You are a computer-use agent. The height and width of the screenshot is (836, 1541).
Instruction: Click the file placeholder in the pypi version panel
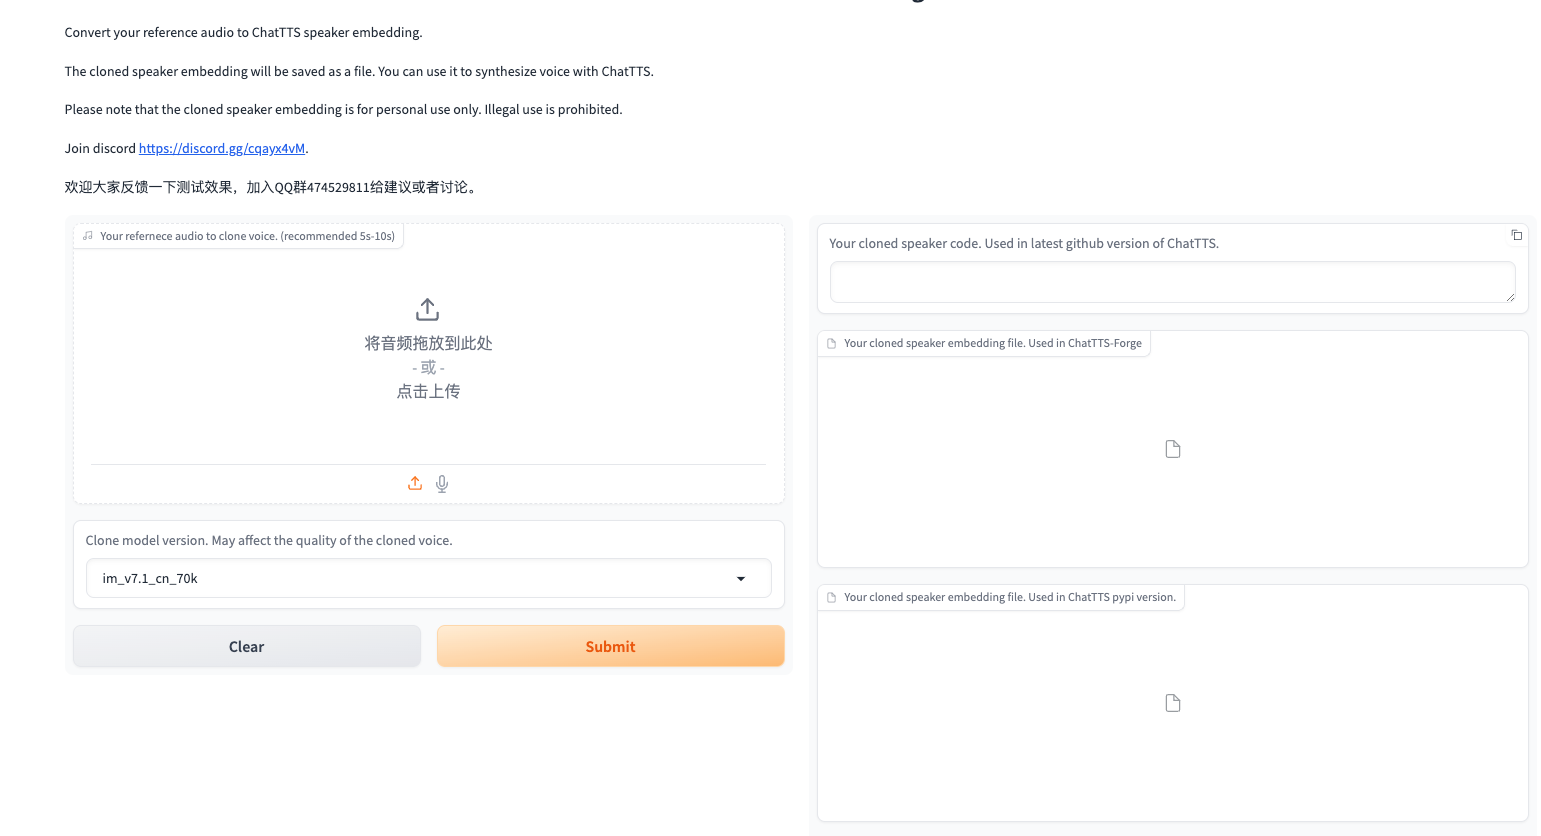[x=1172, y=703]
